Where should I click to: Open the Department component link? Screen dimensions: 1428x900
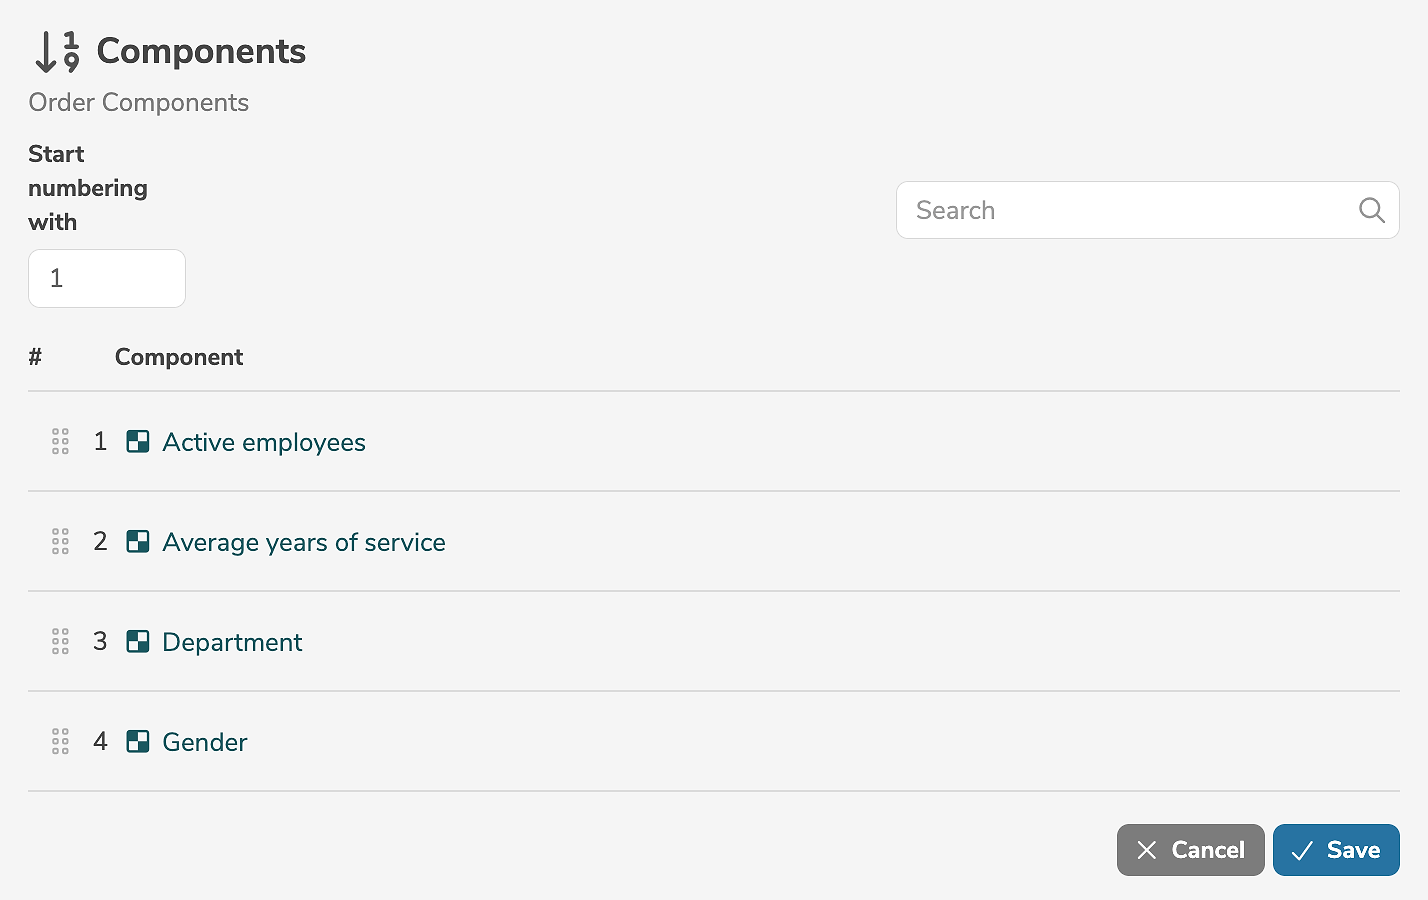[232, 642]
